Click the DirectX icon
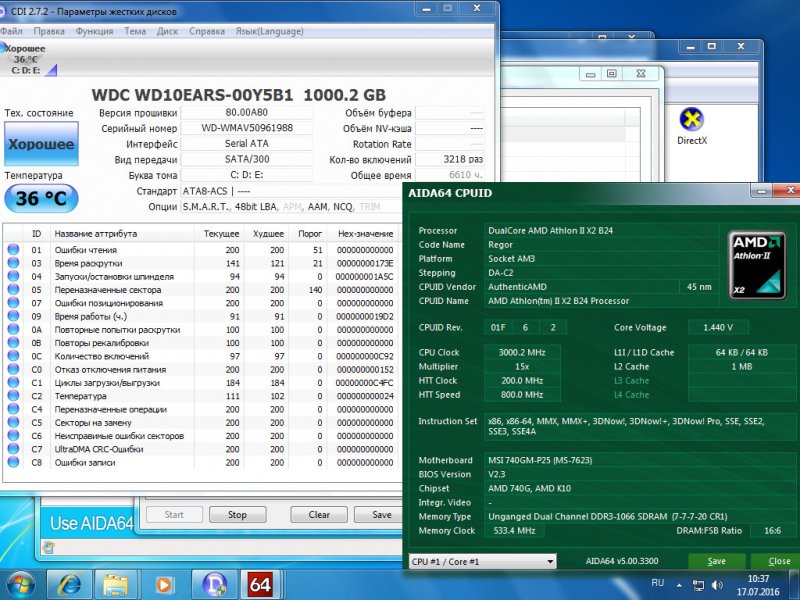 pyautogui.click(x=691, y=120)
